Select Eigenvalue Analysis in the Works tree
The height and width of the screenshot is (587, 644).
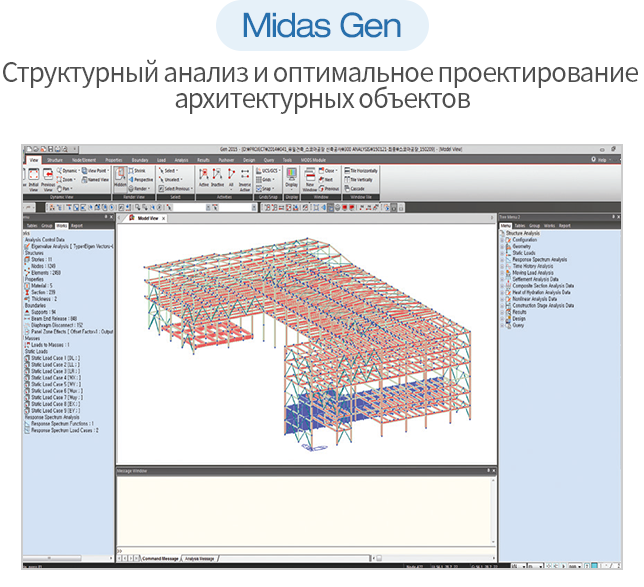[x=71, y=246]
